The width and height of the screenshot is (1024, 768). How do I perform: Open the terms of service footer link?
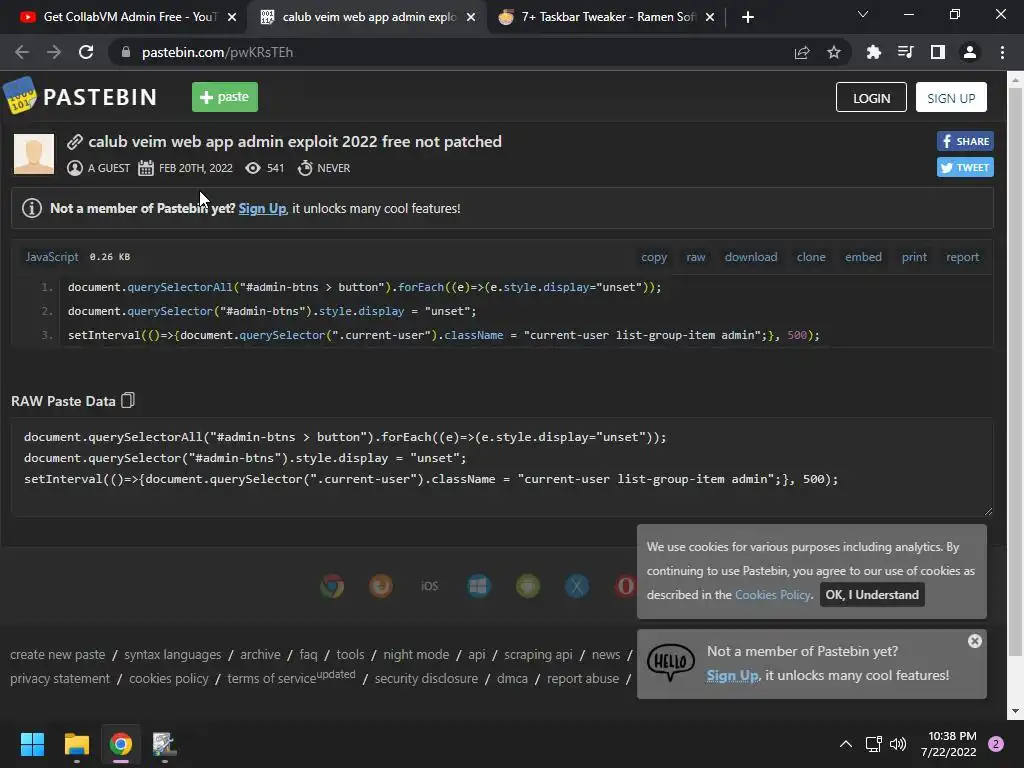[272, 679]
